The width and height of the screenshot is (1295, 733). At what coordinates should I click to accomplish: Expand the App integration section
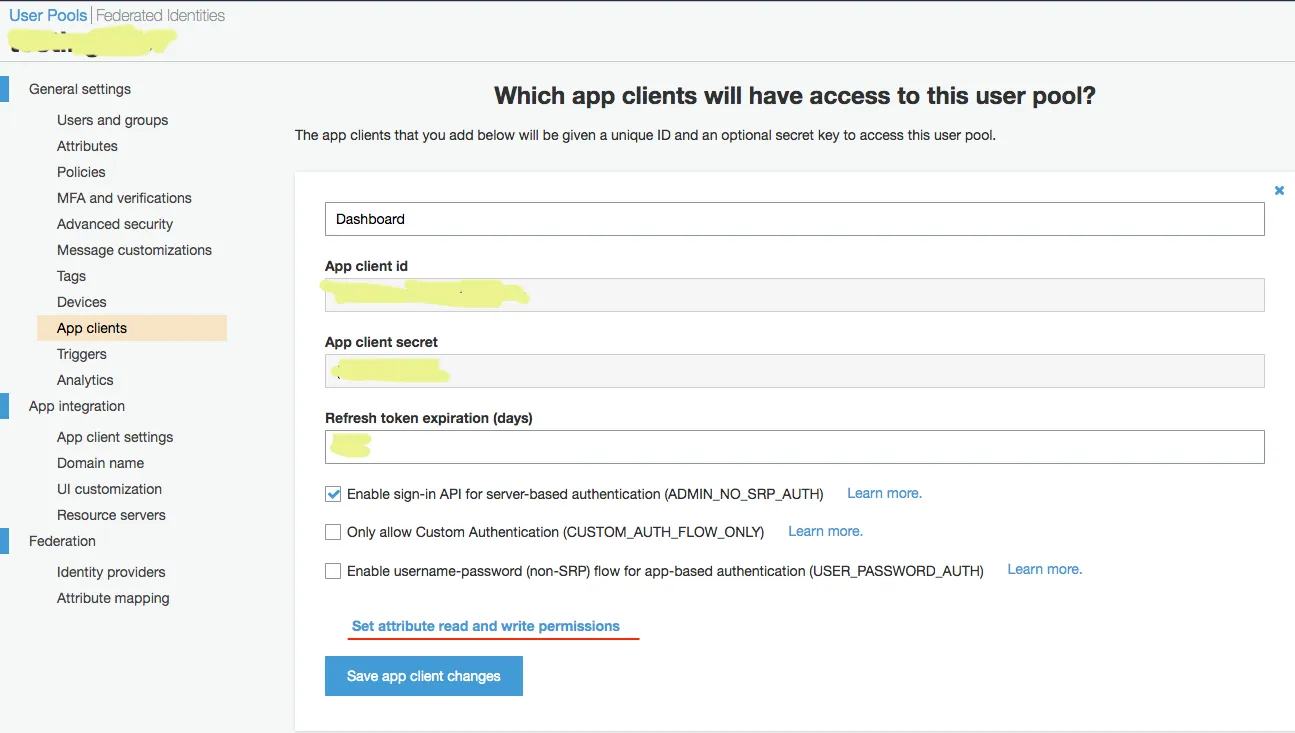76,406
